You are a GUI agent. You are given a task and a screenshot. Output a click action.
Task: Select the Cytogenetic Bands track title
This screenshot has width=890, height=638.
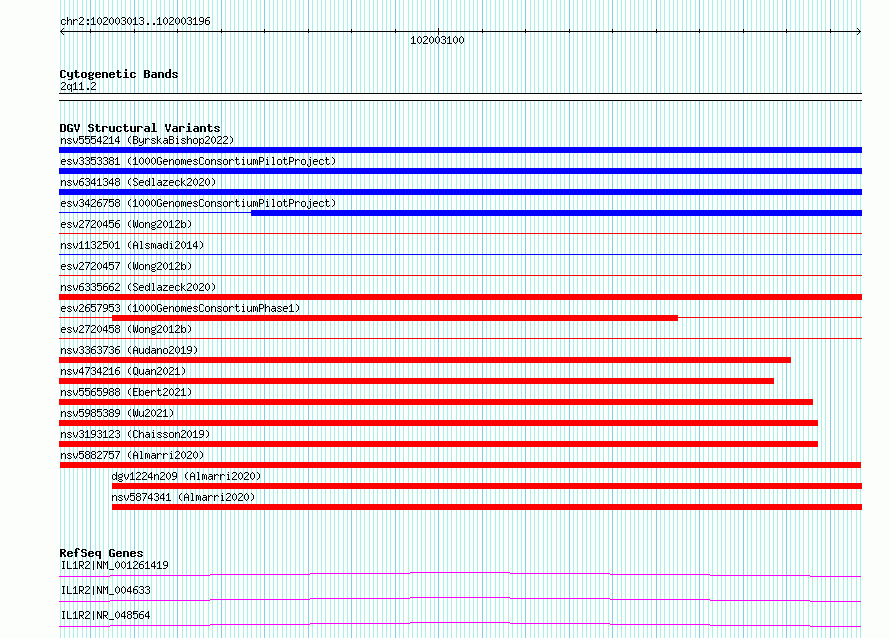pyautogui.click(x=119, y=74)
